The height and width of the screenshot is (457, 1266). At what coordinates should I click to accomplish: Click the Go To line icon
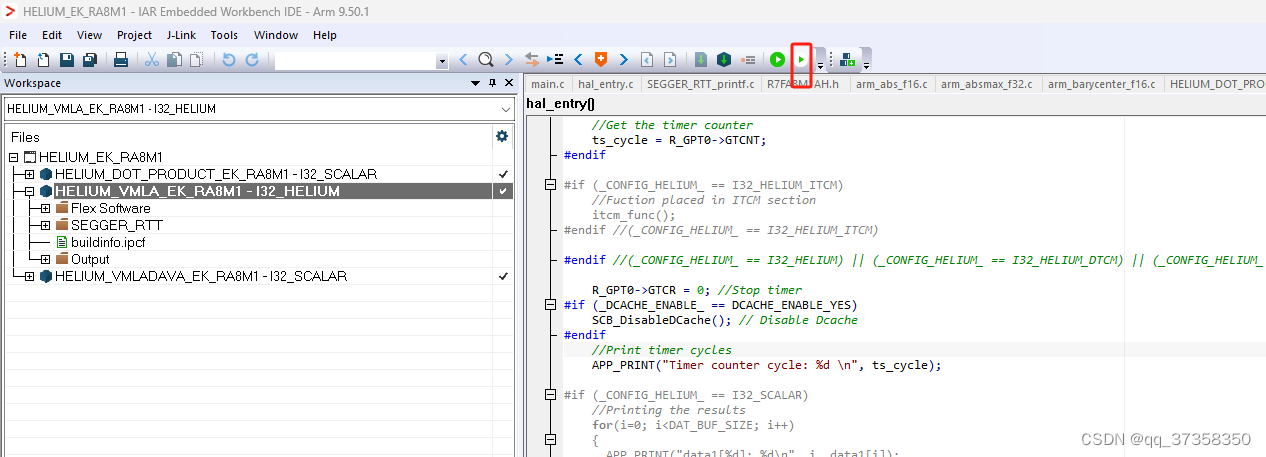(556, 60)
